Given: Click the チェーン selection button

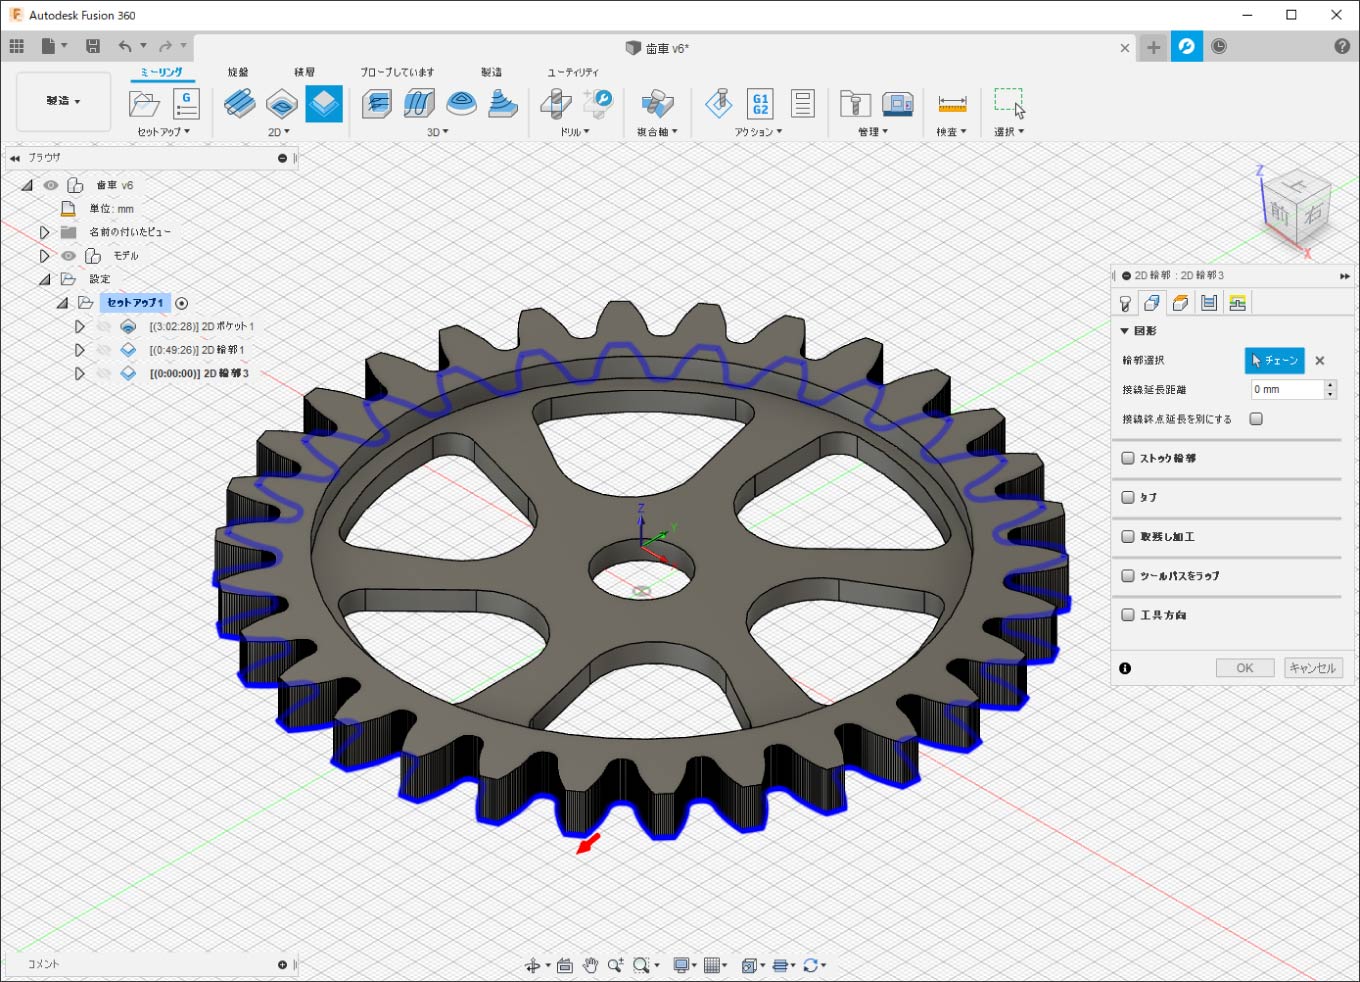Looking at the screenshot, I should coord(1274,360).
